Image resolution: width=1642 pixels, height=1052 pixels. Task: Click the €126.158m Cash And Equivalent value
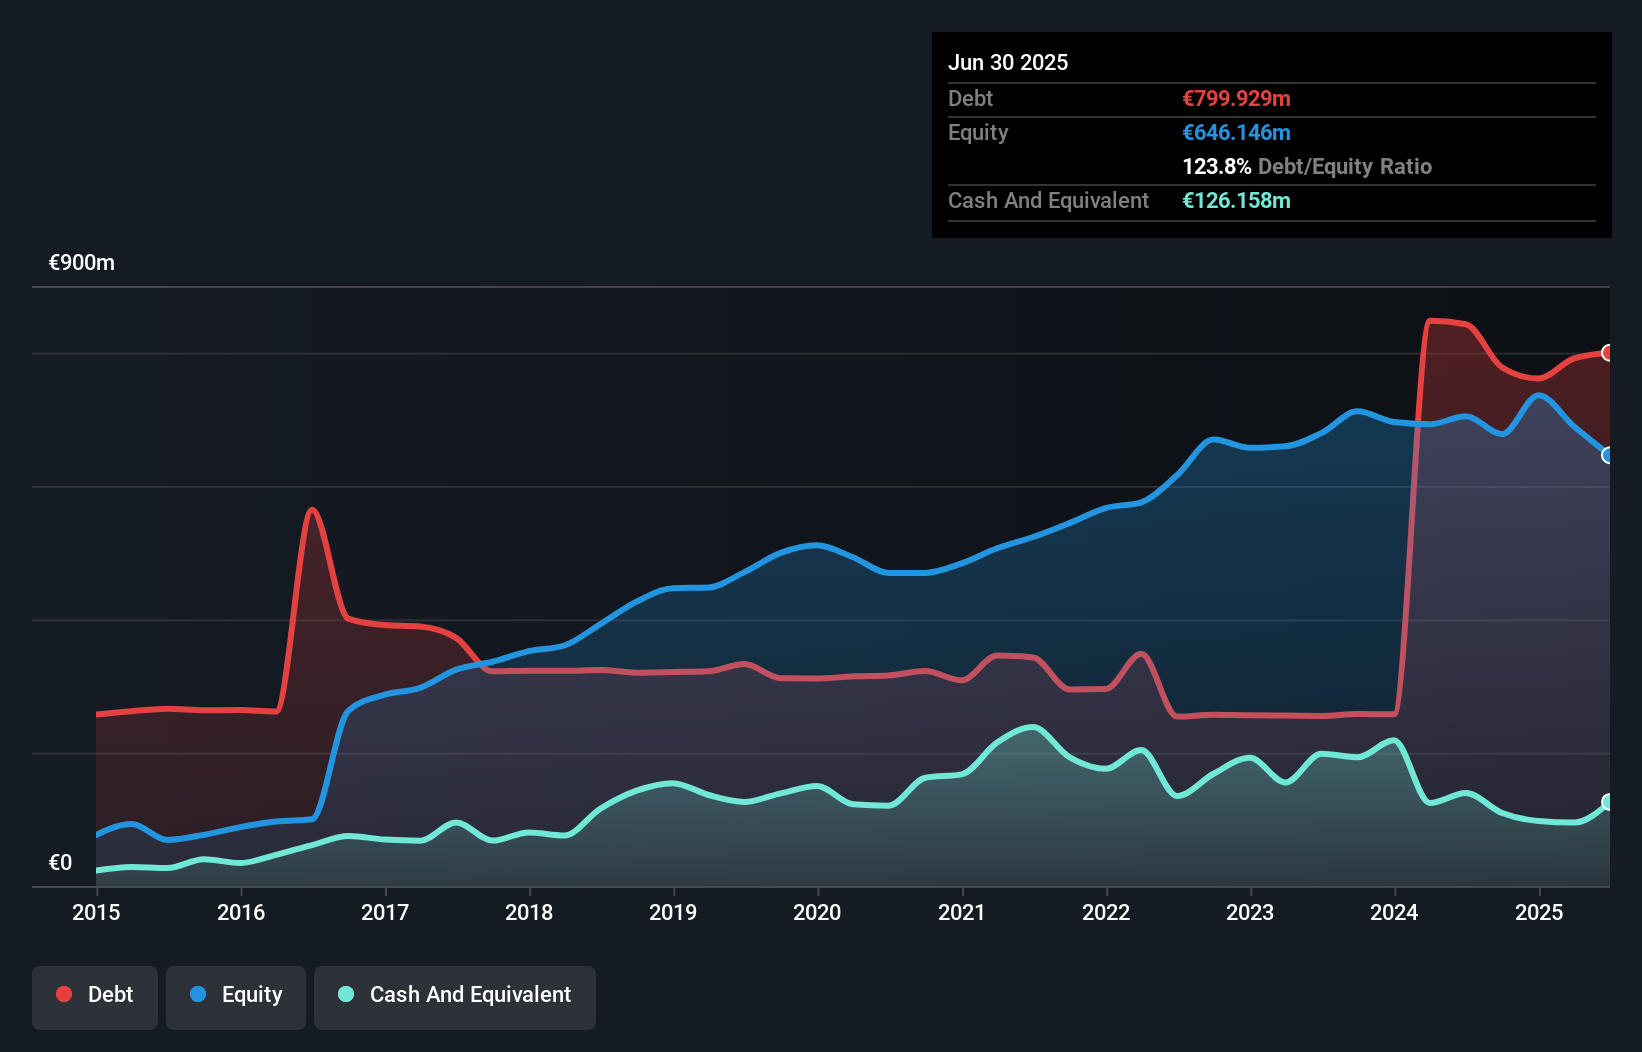pyautogui.click(x=1236, y=200)
